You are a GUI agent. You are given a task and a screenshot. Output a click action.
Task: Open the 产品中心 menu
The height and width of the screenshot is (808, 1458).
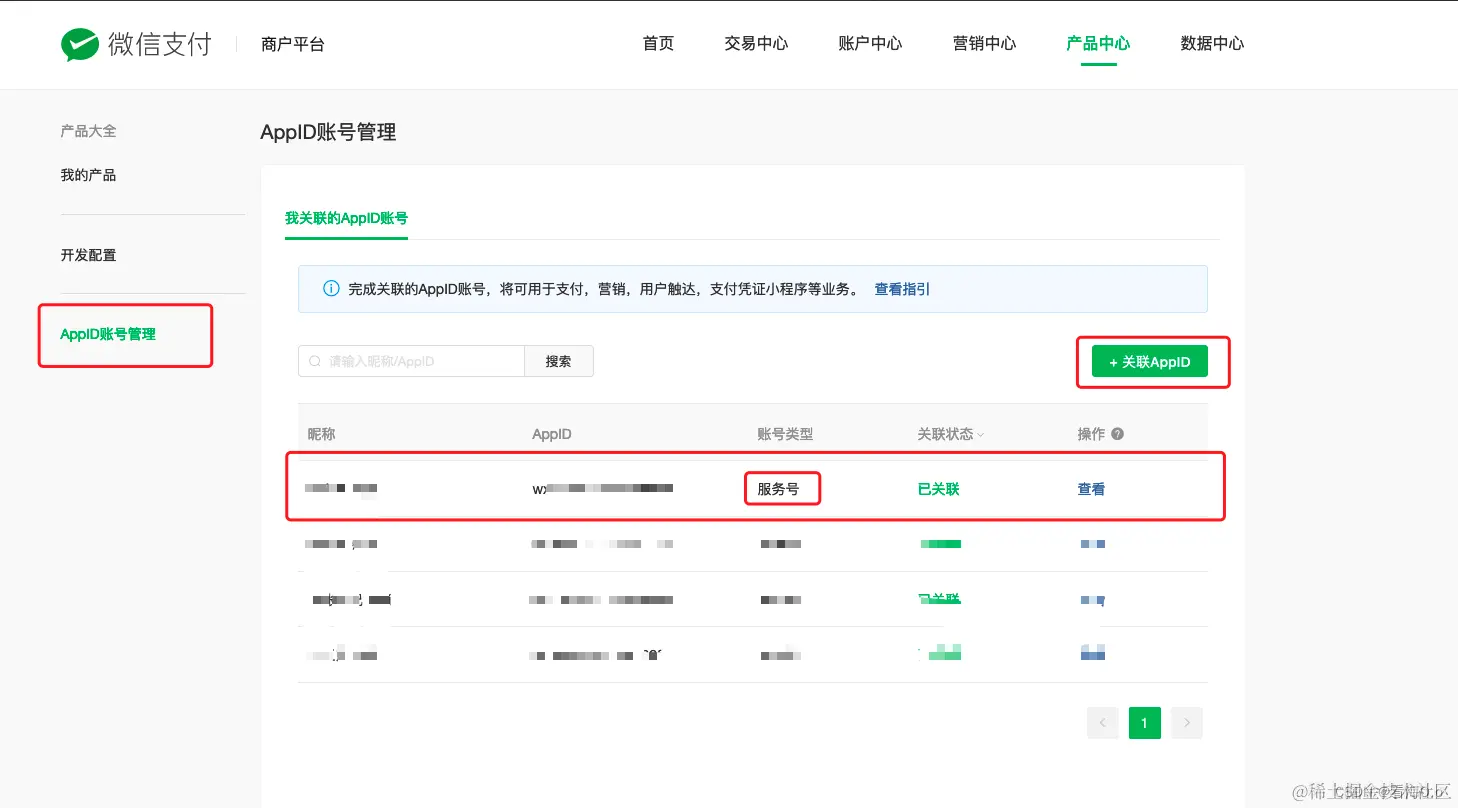point(1098,44)
